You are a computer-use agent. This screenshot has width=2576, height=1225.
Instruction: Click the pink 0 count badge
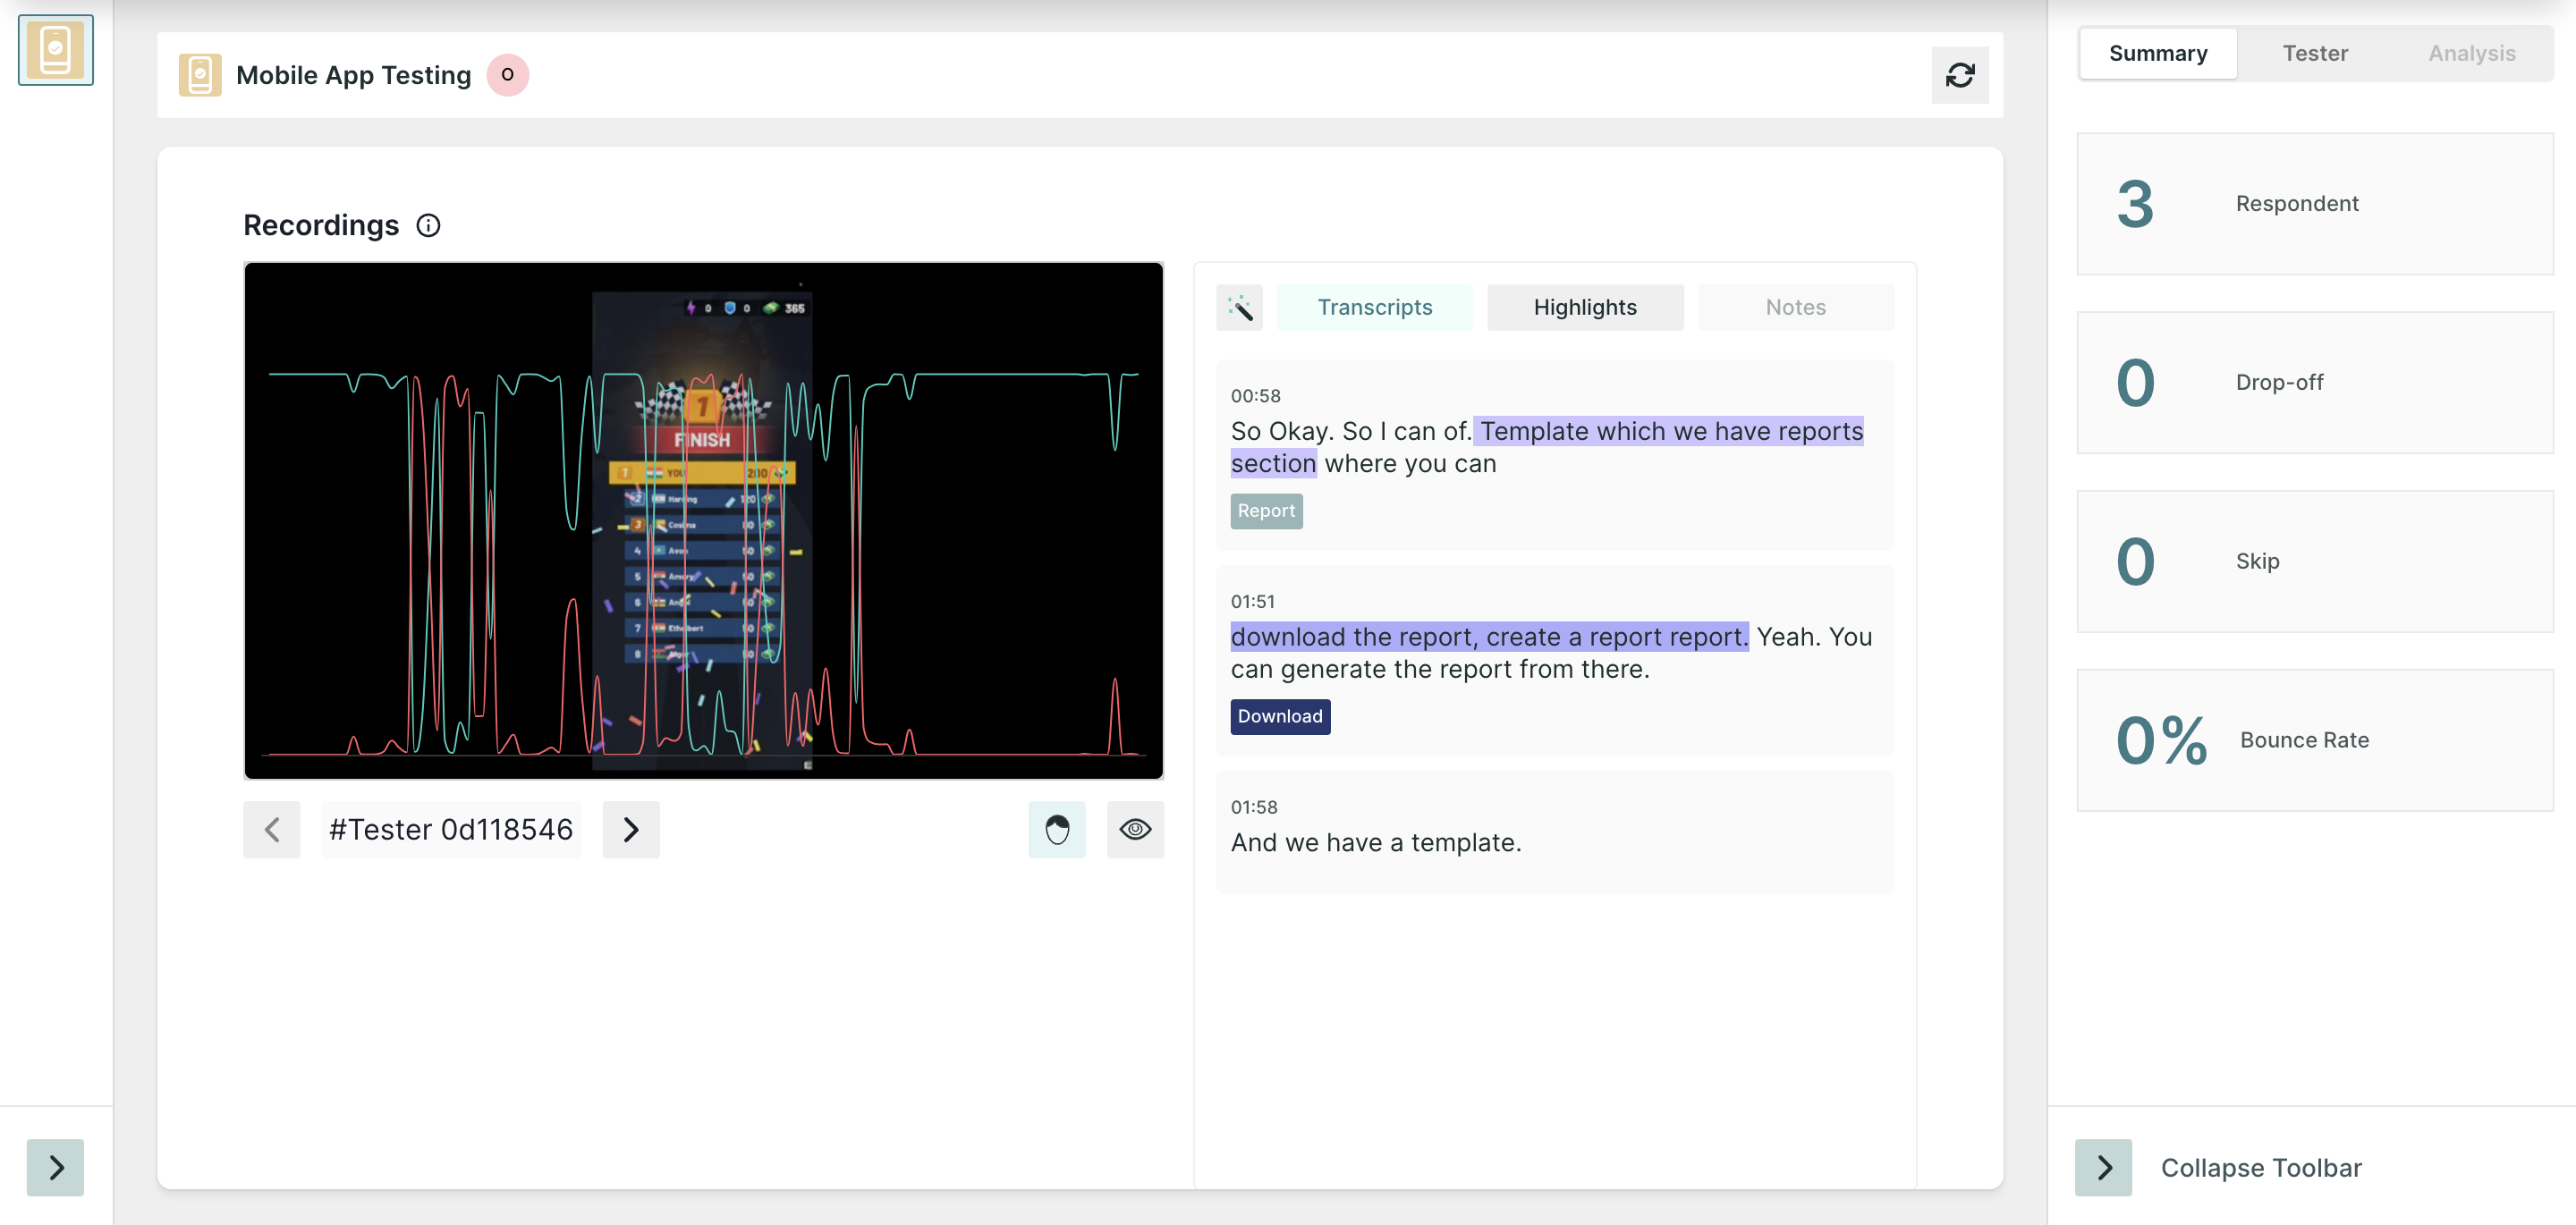[x=508, y=75]
